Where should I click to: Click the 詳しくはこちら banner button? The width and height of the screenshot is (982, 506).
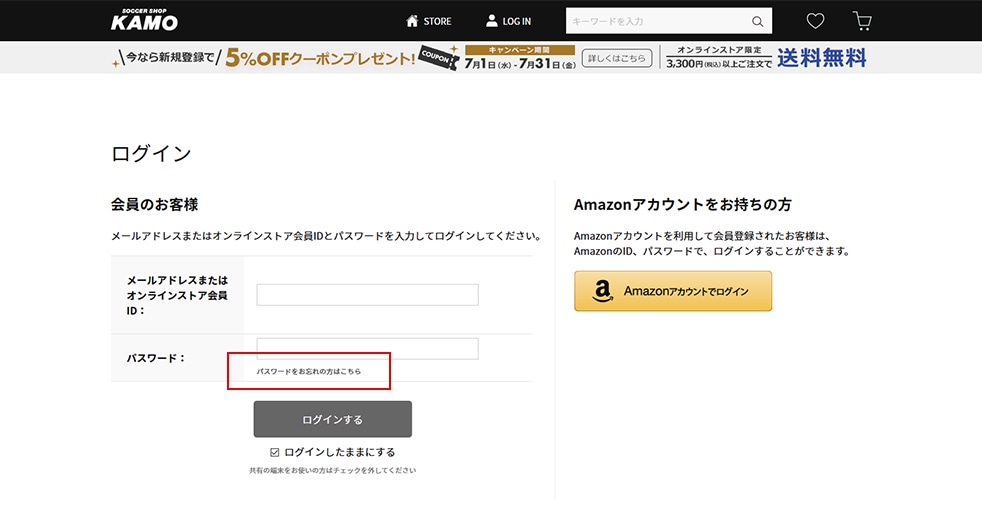[616, 58]
